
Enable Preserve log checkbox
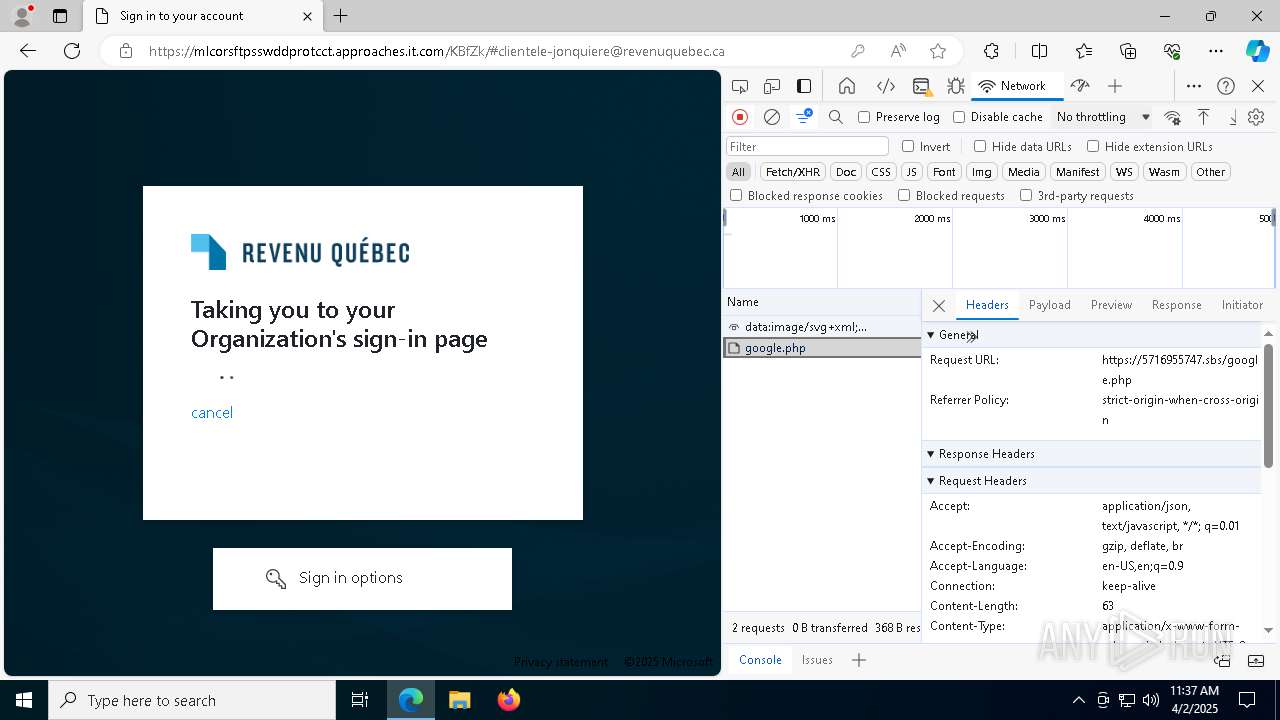pyautogui.click(x=864, y=117)
